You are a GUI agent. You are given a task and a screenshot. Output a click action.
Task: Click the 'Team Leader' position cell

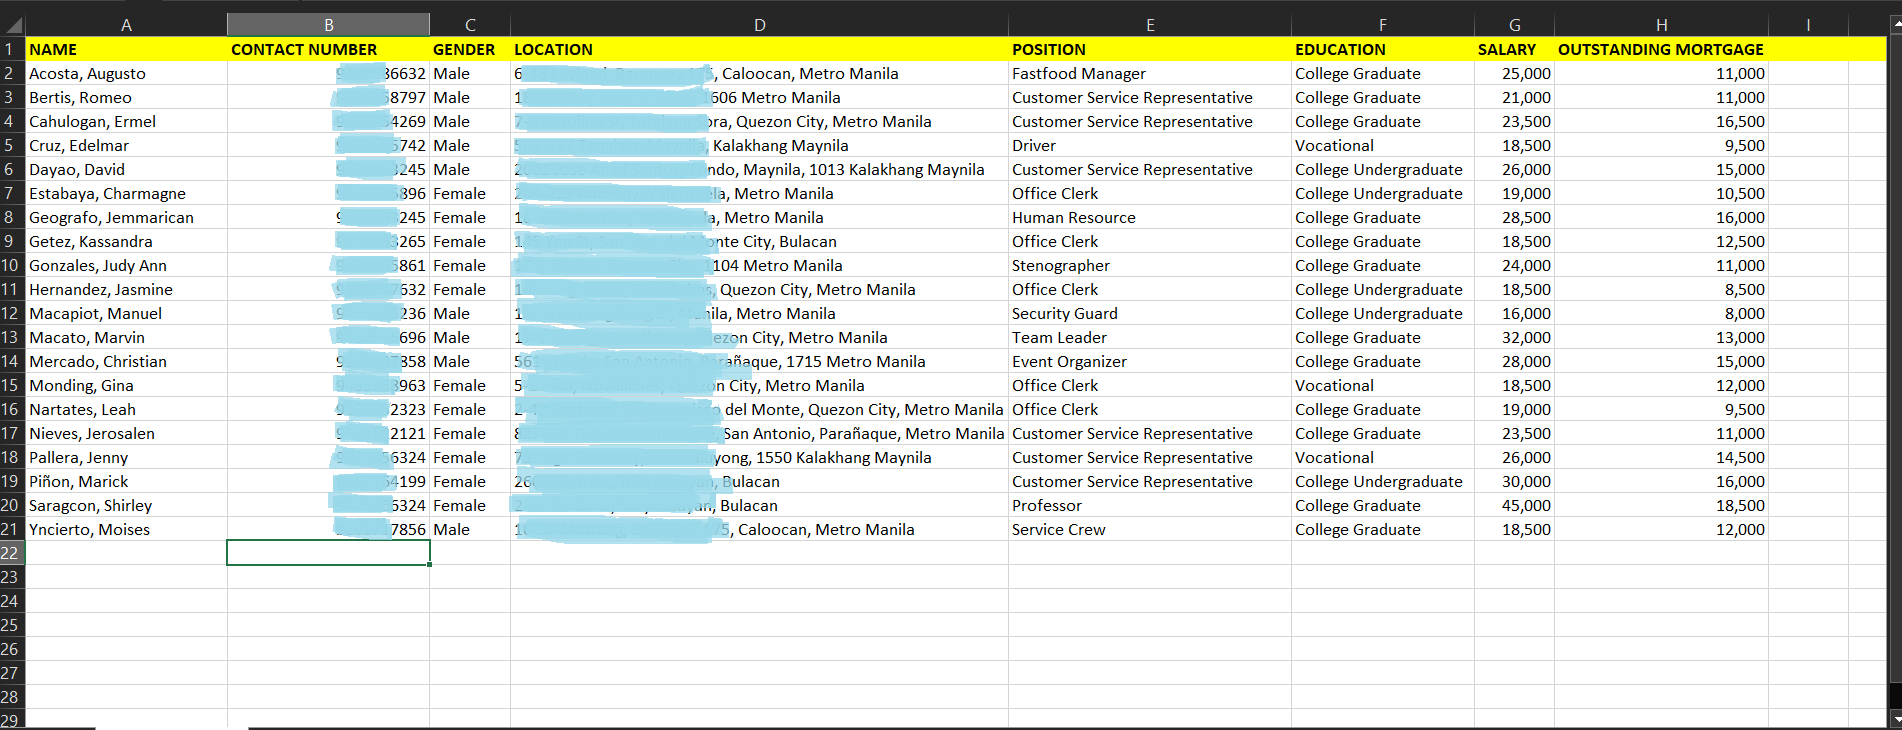1150,337
